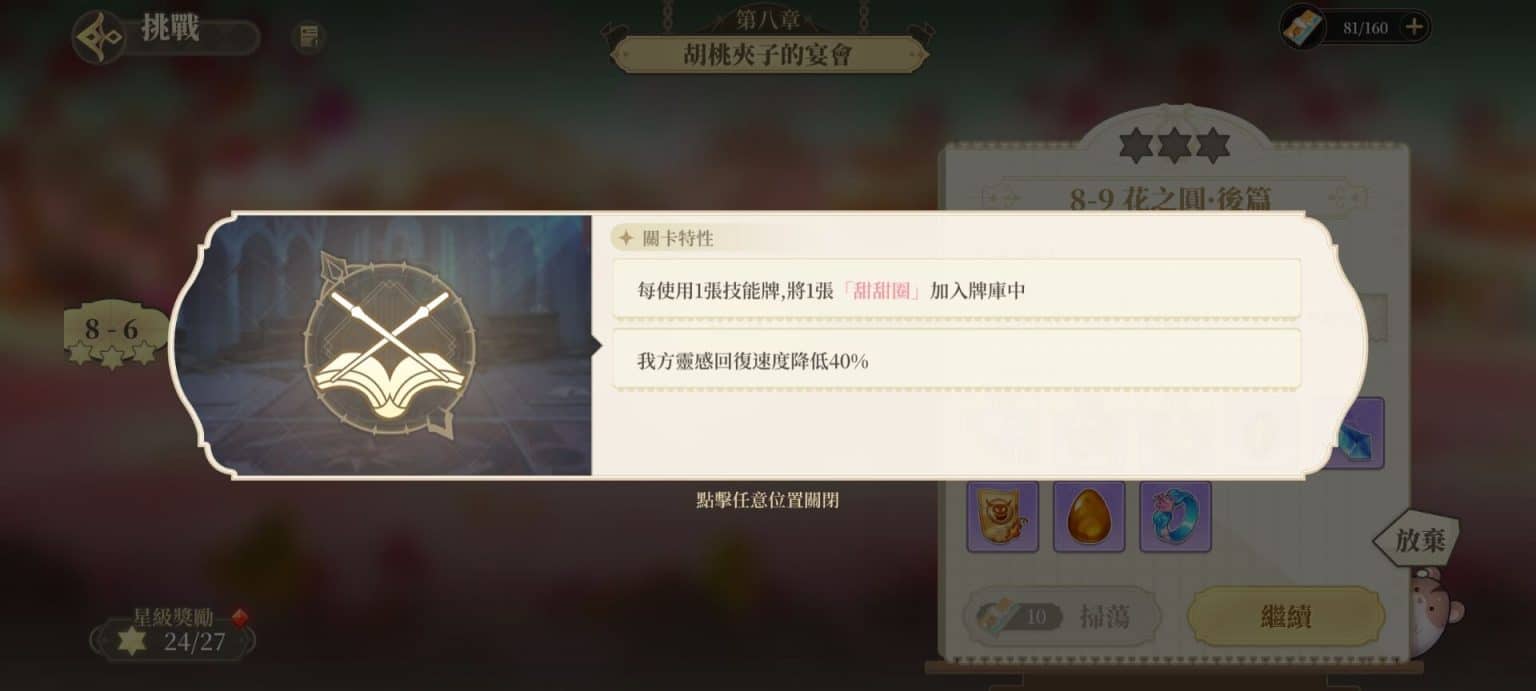Select the blue crystal reward item

tap(1354, 433)
